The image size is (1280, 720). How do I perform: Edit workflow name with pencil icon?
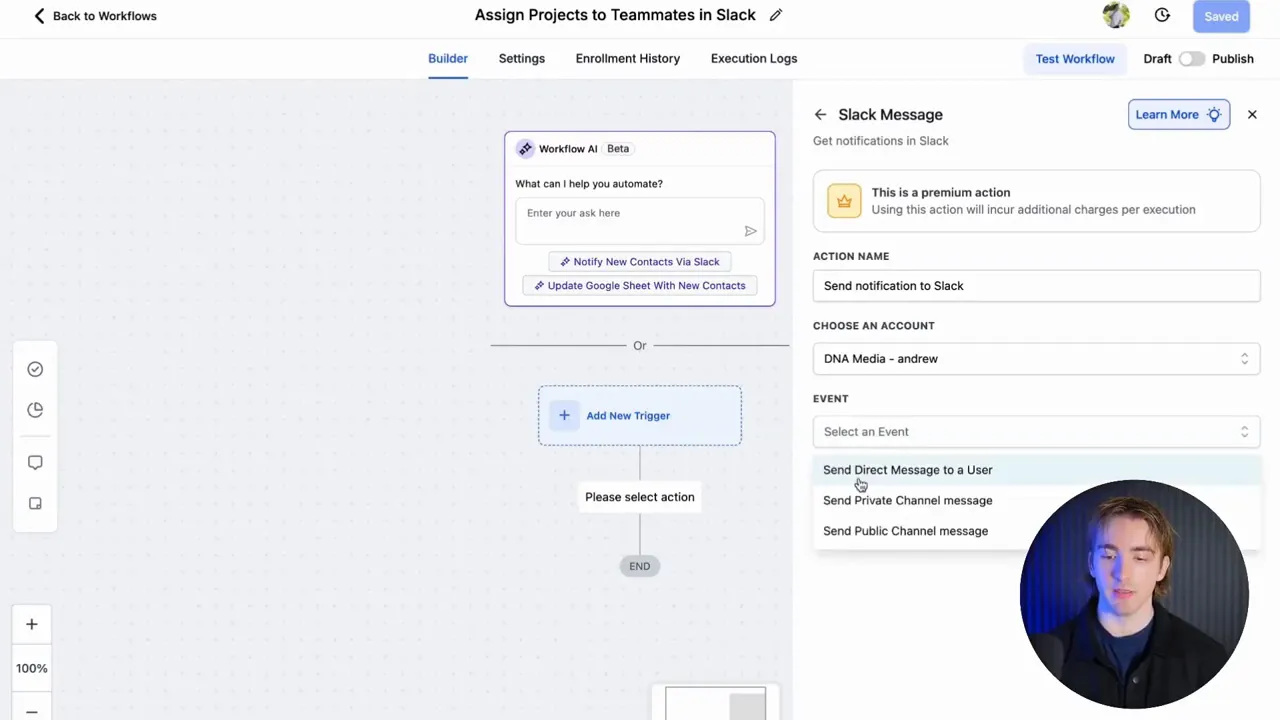coord(776,15)
